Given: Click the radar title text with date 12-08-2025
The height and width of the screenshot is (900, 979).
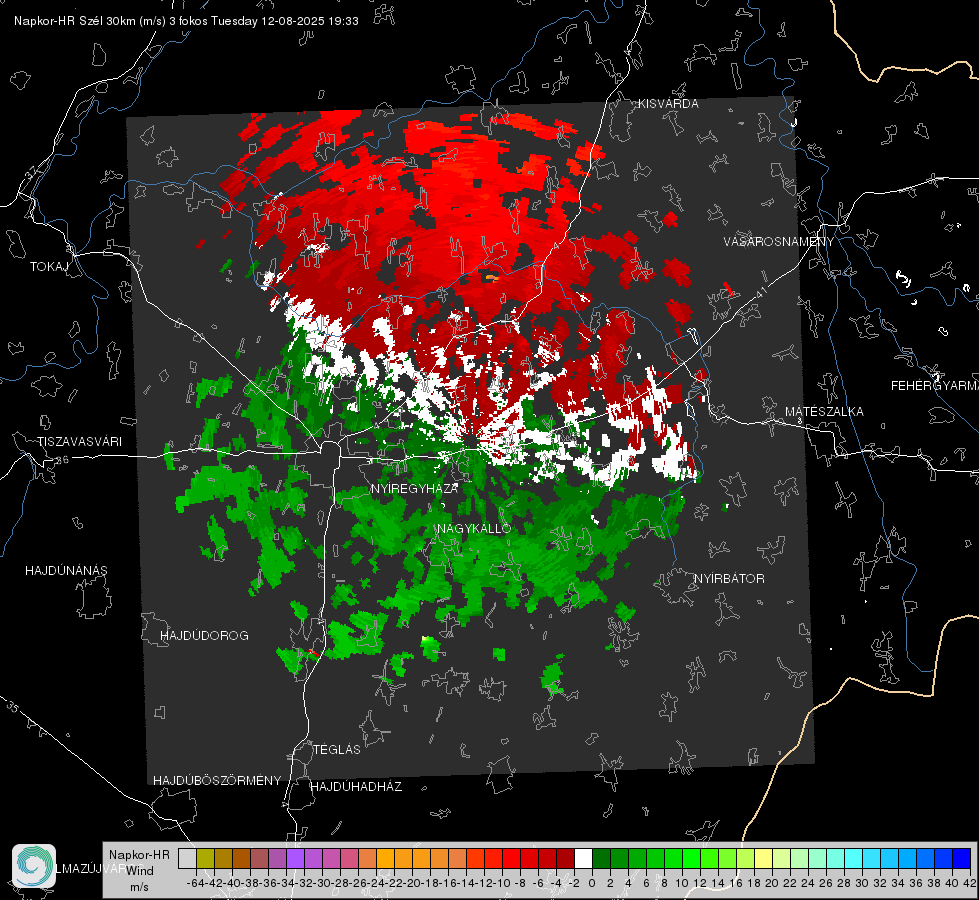Looking at the screenshot, I should [186, 21].
